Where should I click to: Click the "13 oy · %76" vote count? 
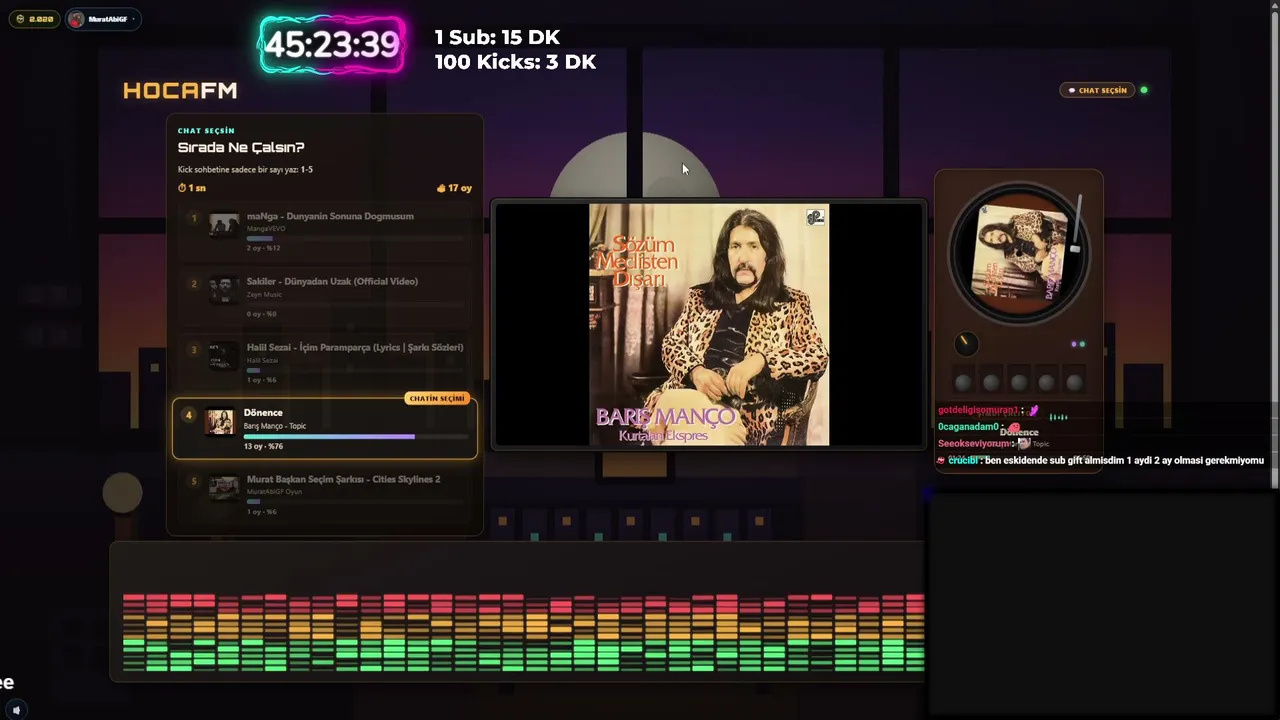point(263,446)
